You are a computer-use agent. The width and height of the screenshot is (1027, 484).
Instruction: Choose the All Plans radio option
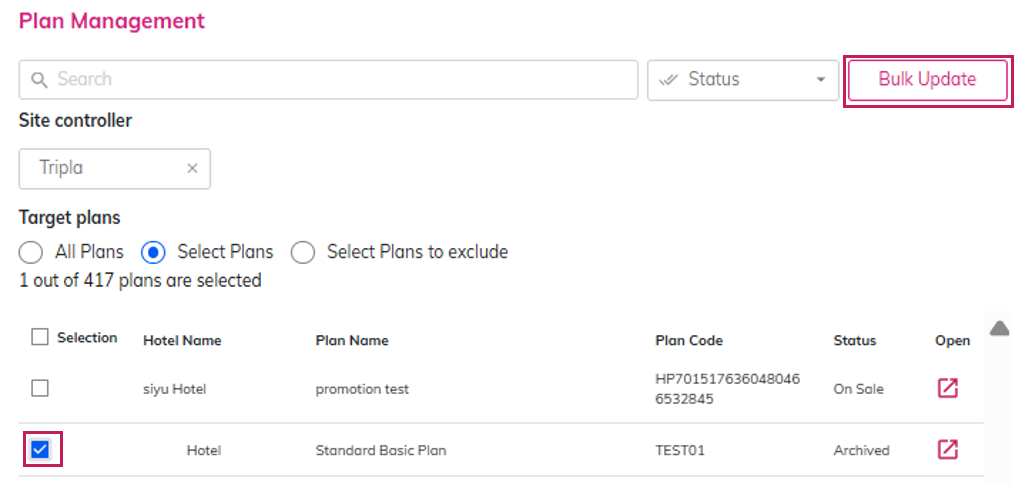coord(31,252)
